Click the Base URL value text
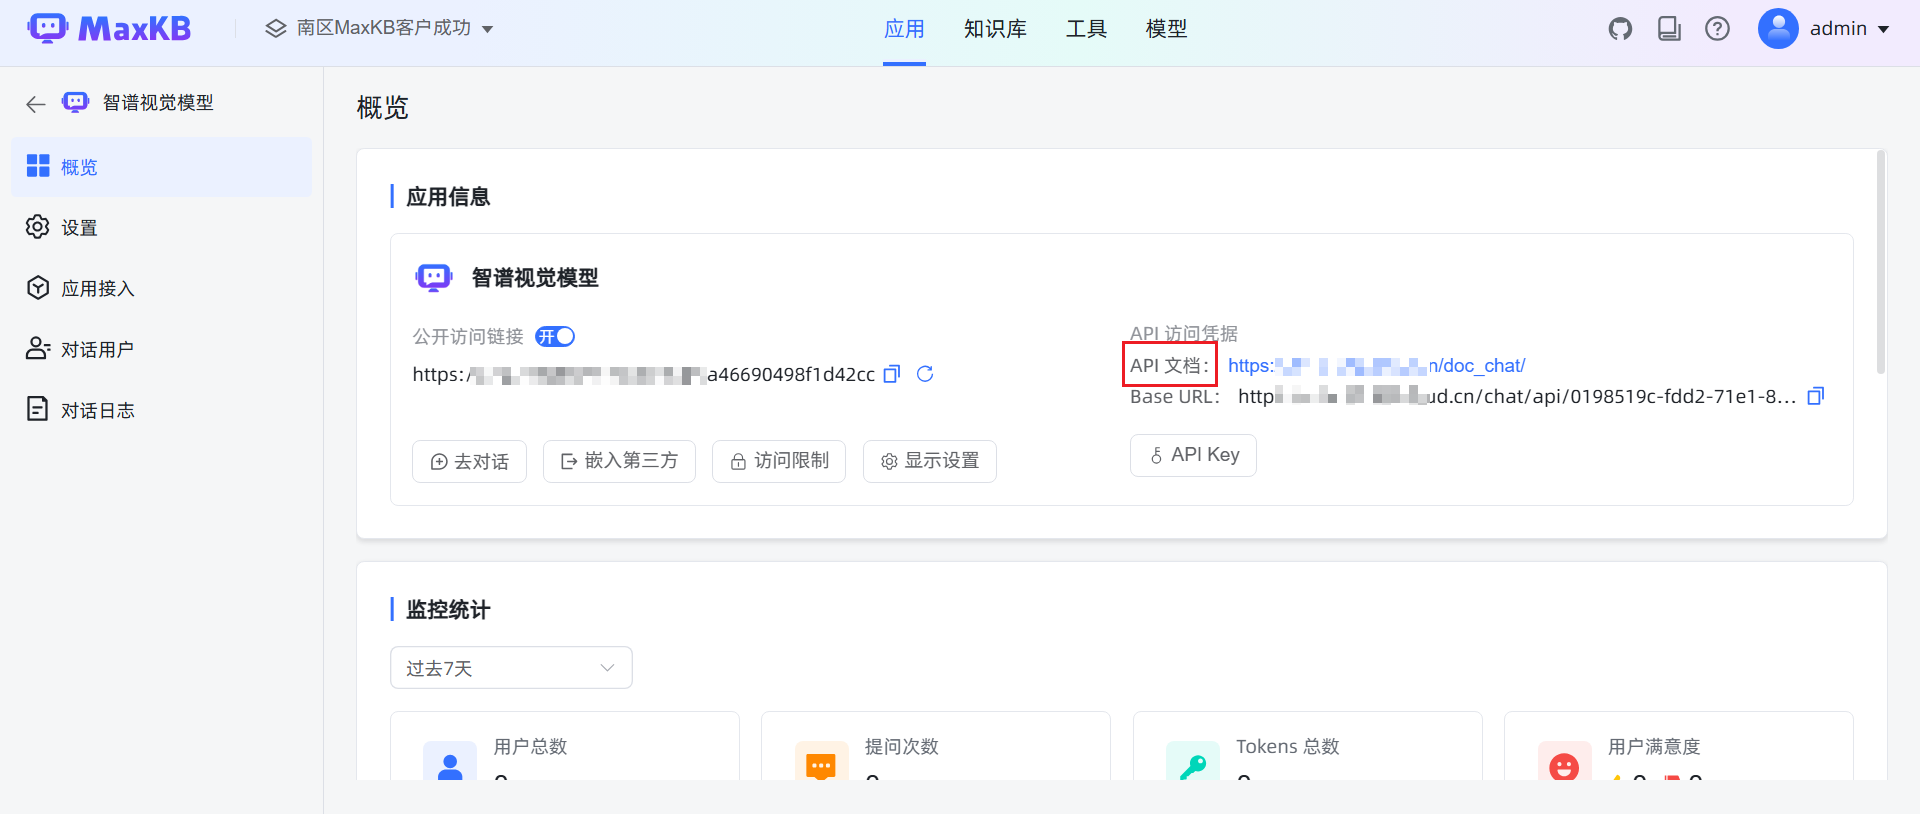Image resolution: width=1920 pixels, height=814 pixels. click(x=1517, y=397)
